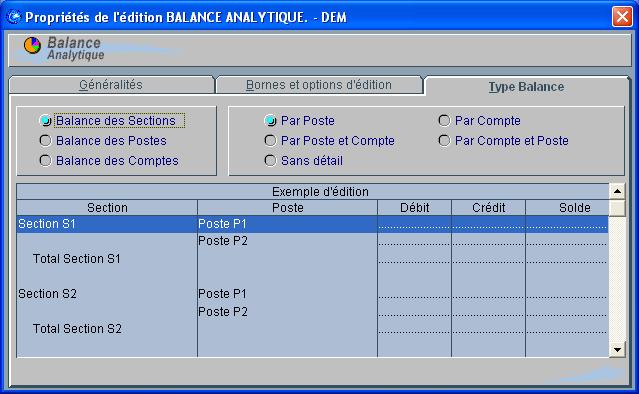Click the Exemple d'édition header
639x394 pixels.
point(313,191)
